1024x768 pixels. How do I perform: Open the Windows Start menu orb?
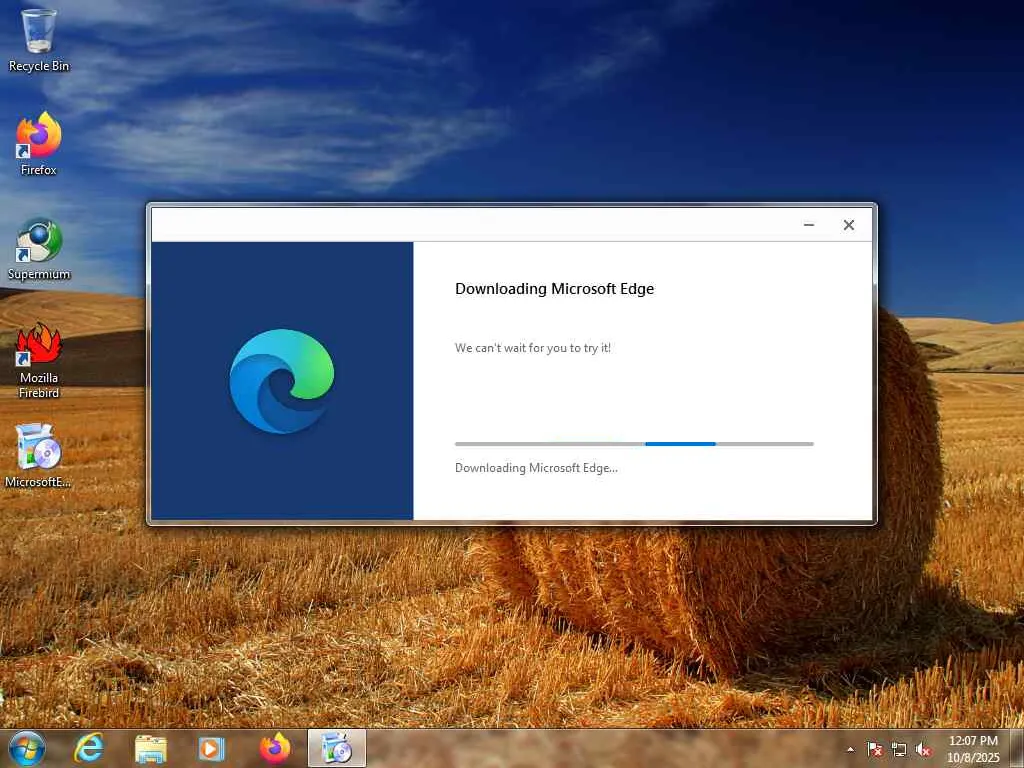click(27, 748)
